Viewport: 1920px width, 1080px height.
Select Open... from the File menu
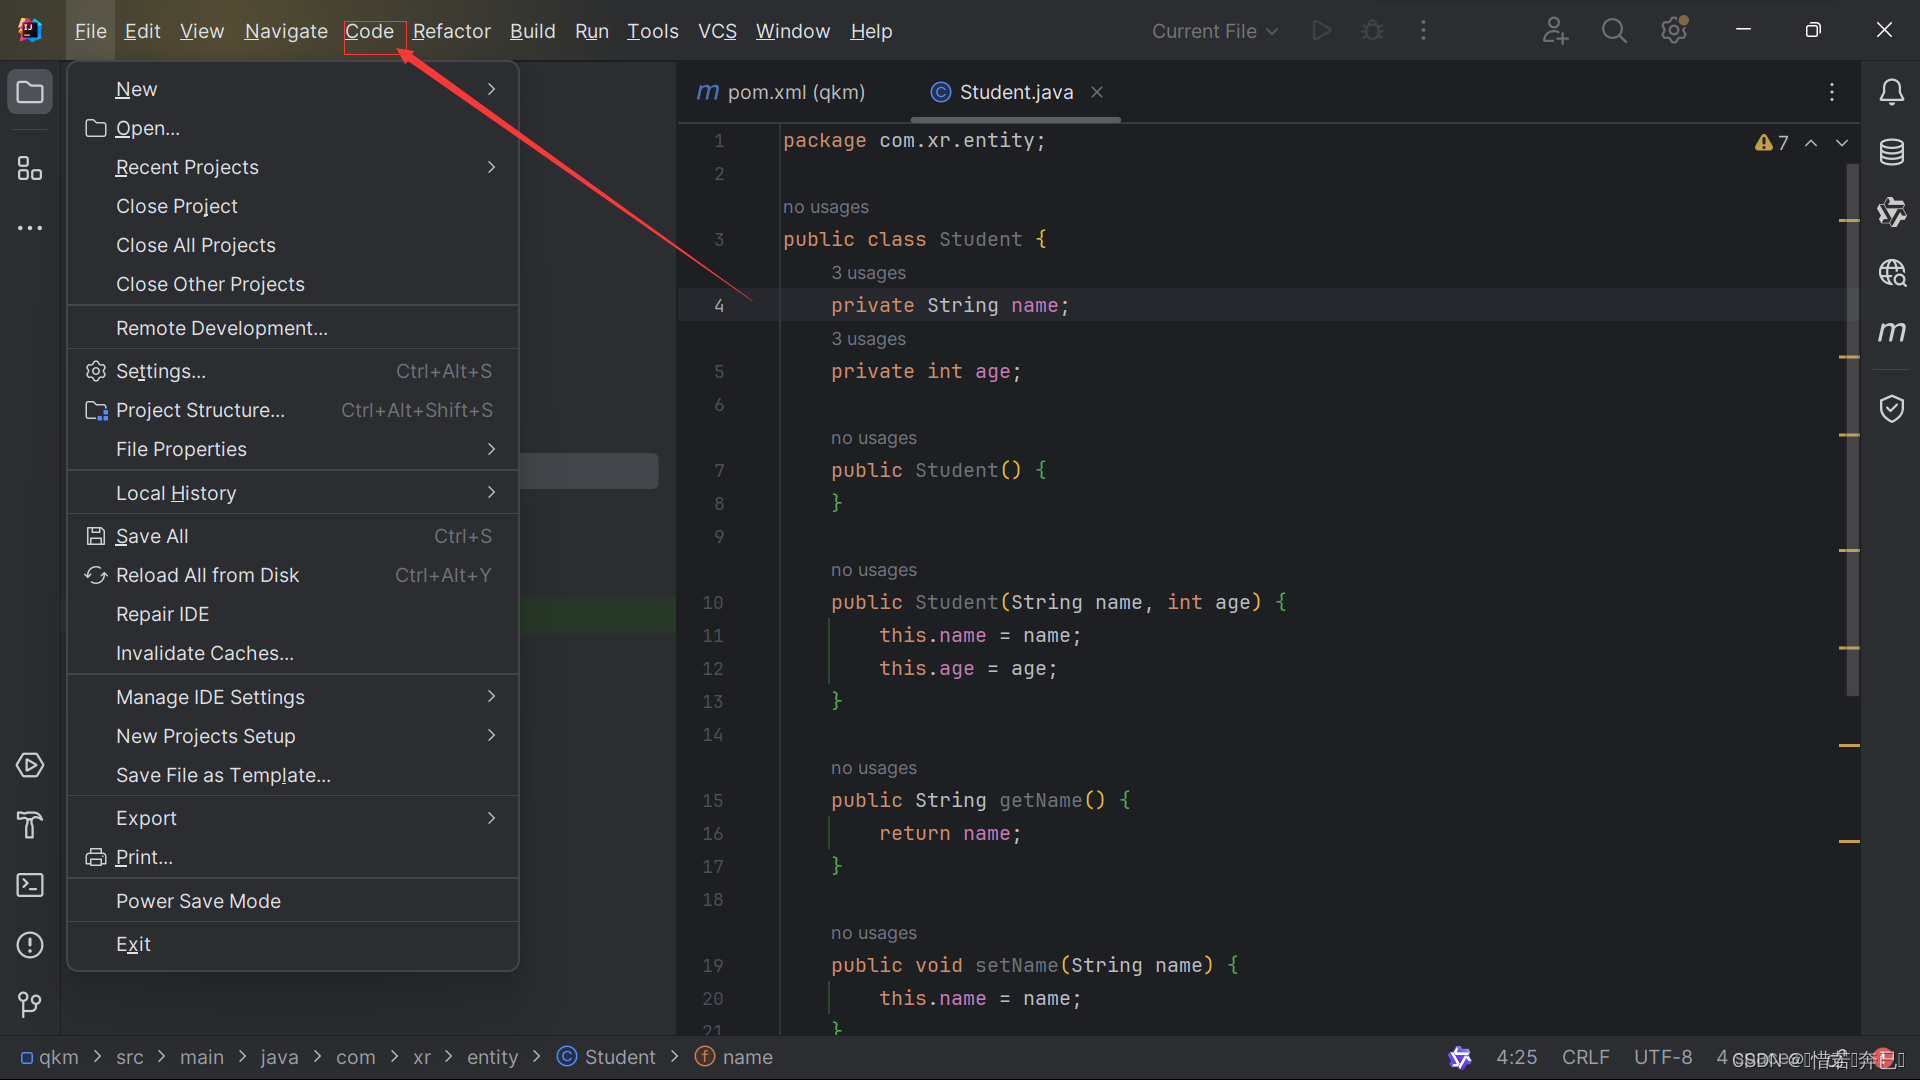(293, 128)
